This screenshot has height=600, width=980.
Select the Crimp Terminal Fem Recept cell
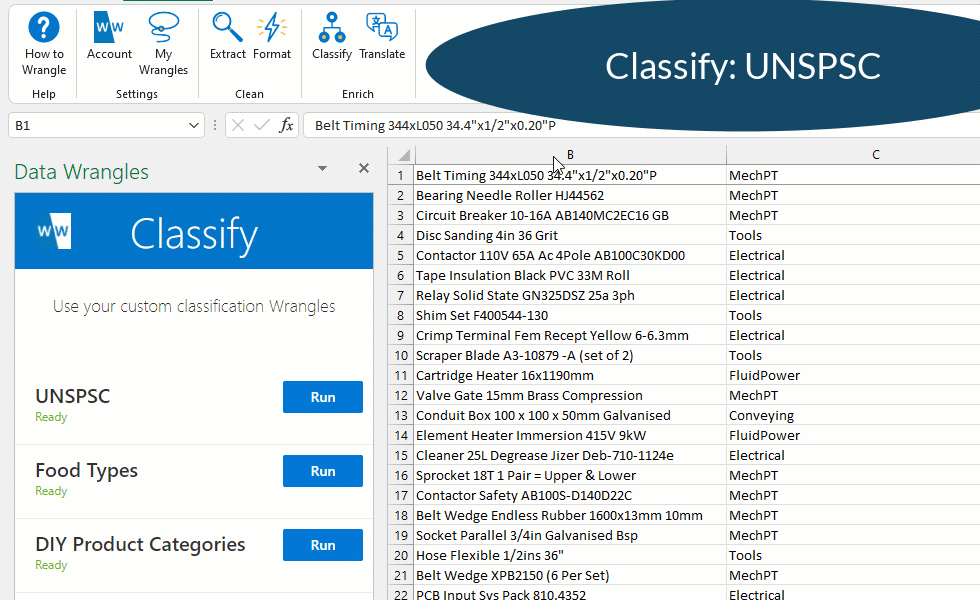[x=570, y=336]
